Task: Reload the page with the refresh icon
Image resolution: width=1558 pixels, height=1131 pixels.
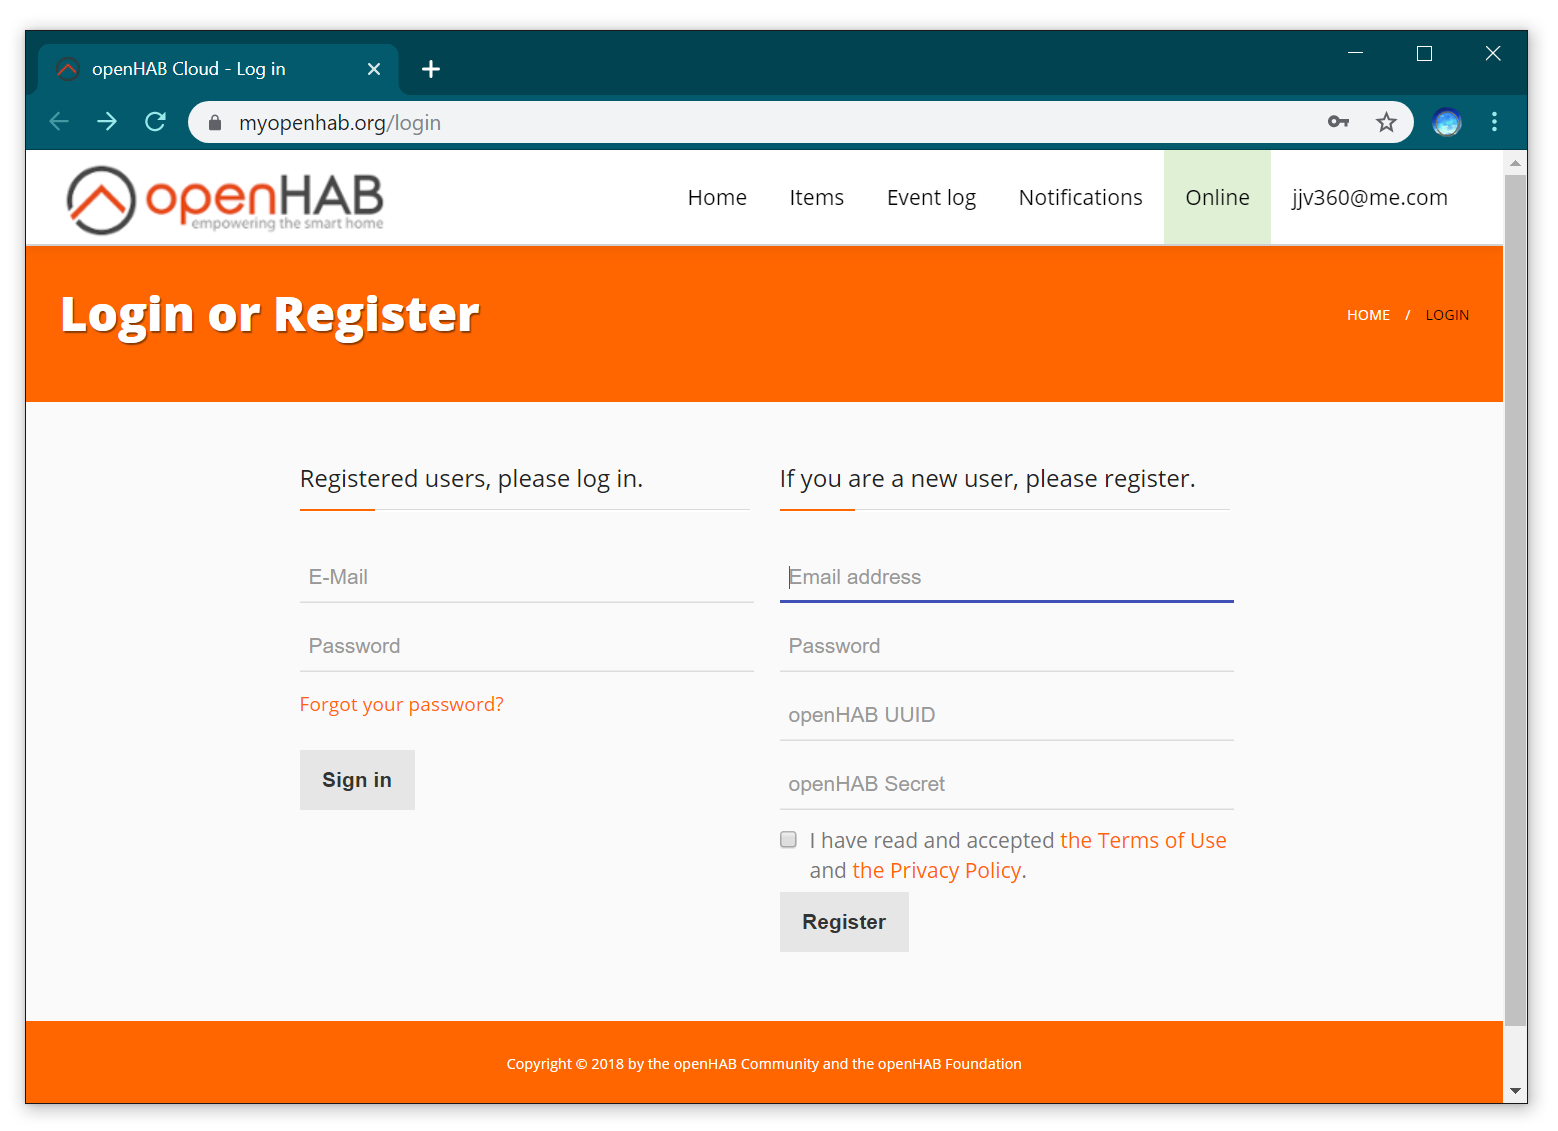Action: (x=155, y=122)
